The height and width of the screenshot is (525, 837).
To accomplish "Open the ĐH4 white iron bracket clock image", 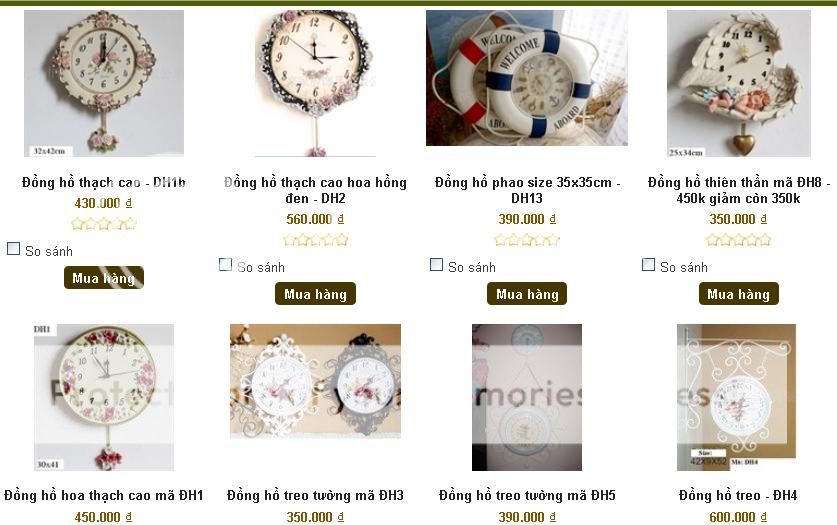I will [x=737, y=397].
